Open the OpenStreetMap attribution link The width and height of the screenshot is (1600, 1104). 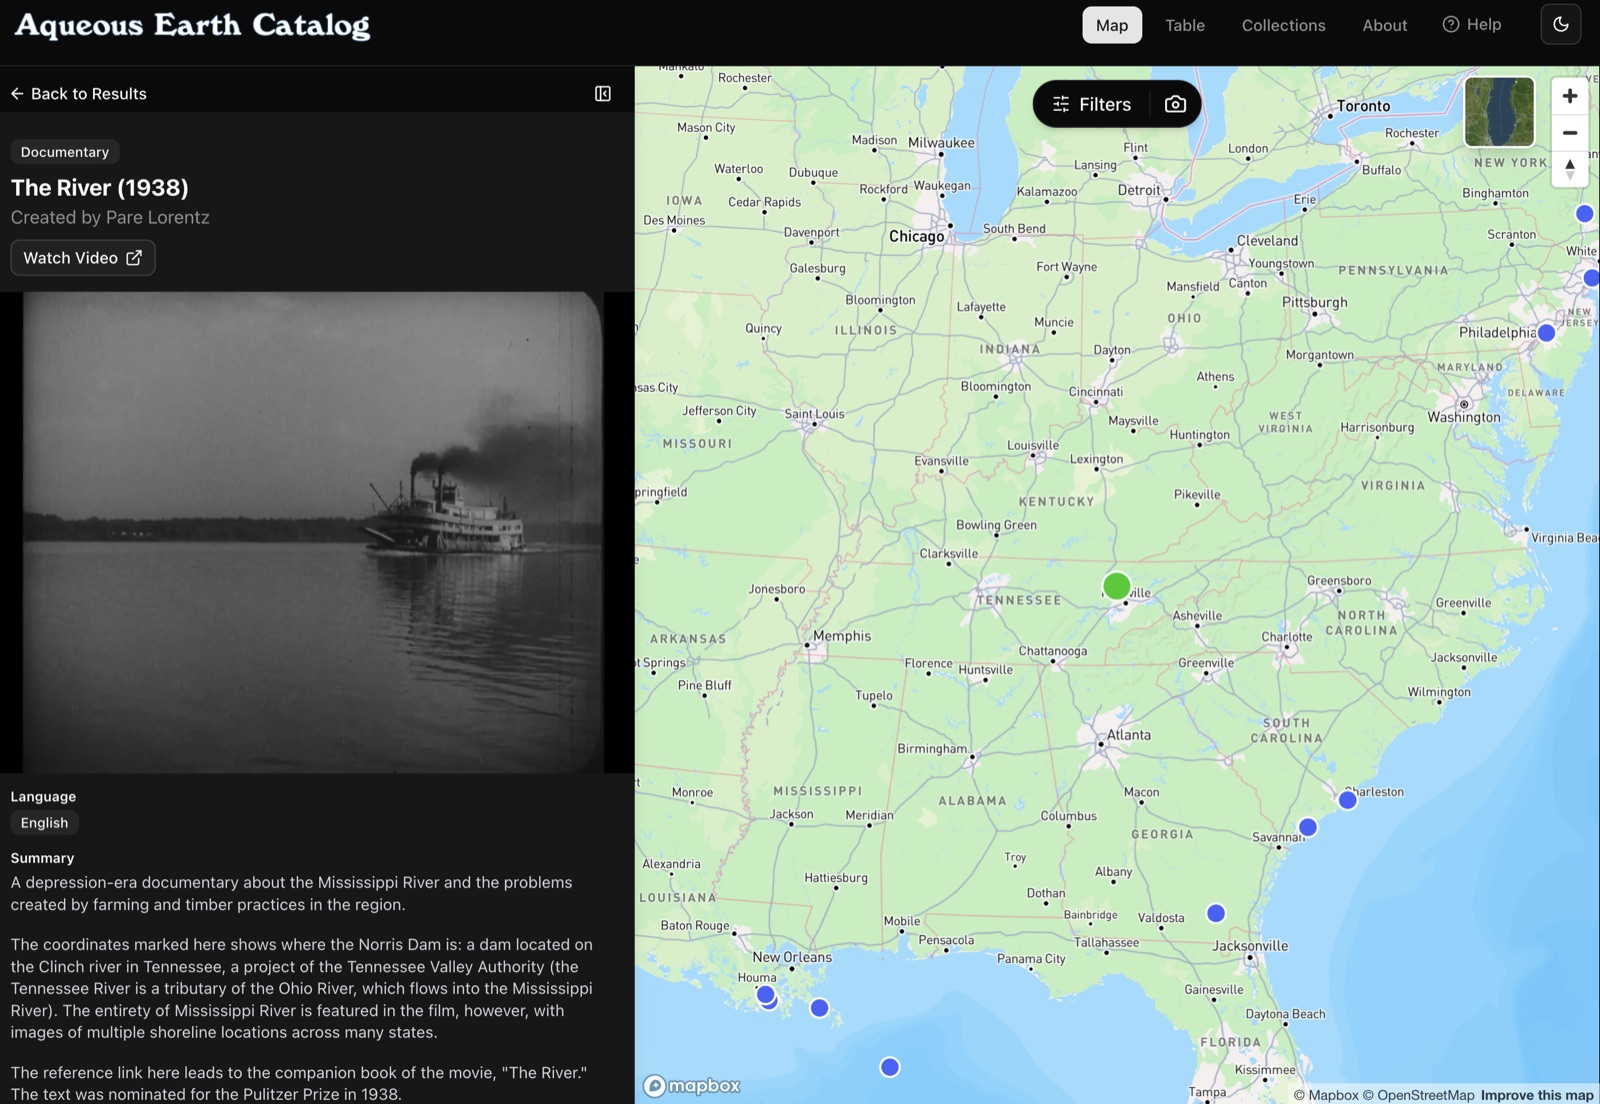tap(1418, 1095)
